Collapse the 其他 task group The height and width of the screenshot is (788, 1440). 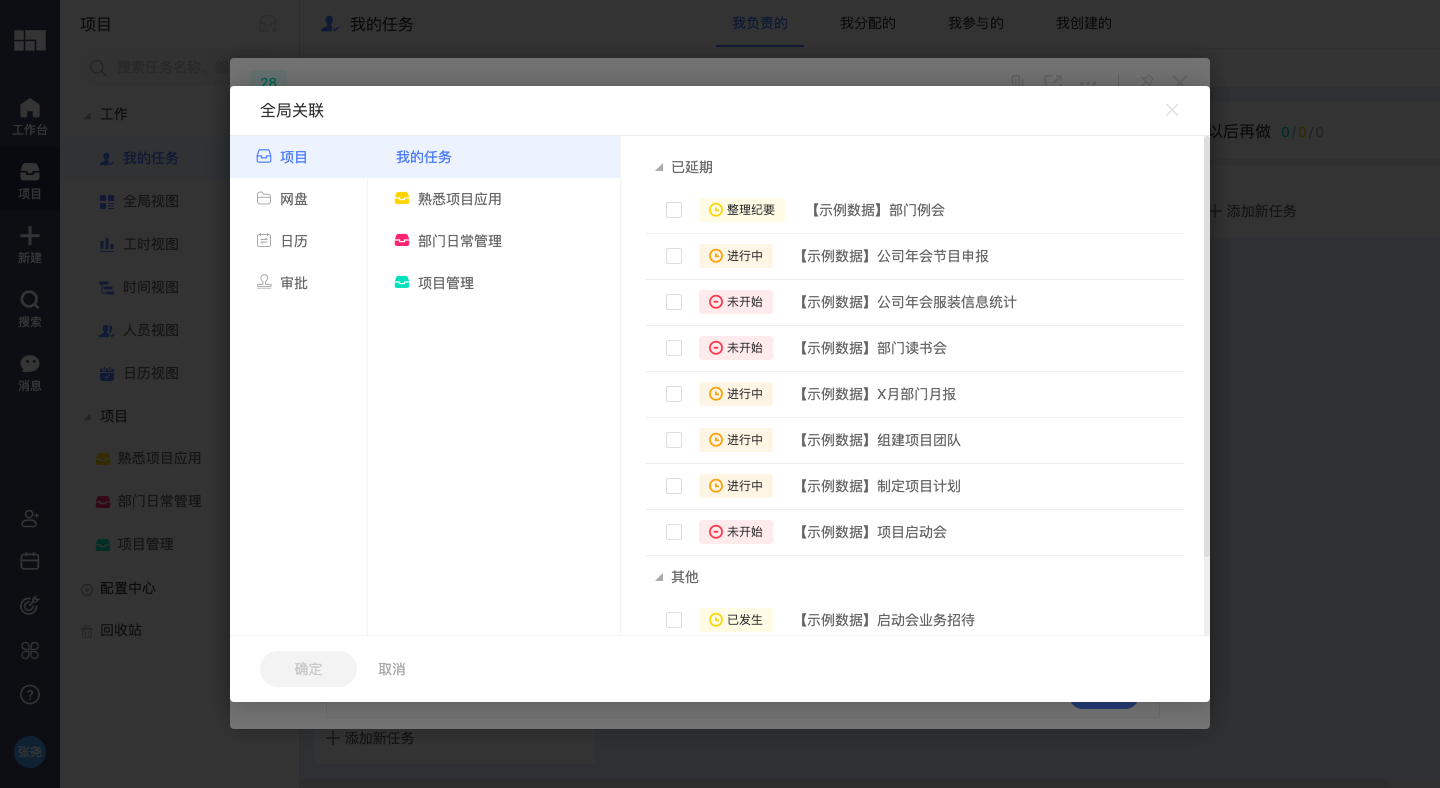coord(659,578)
